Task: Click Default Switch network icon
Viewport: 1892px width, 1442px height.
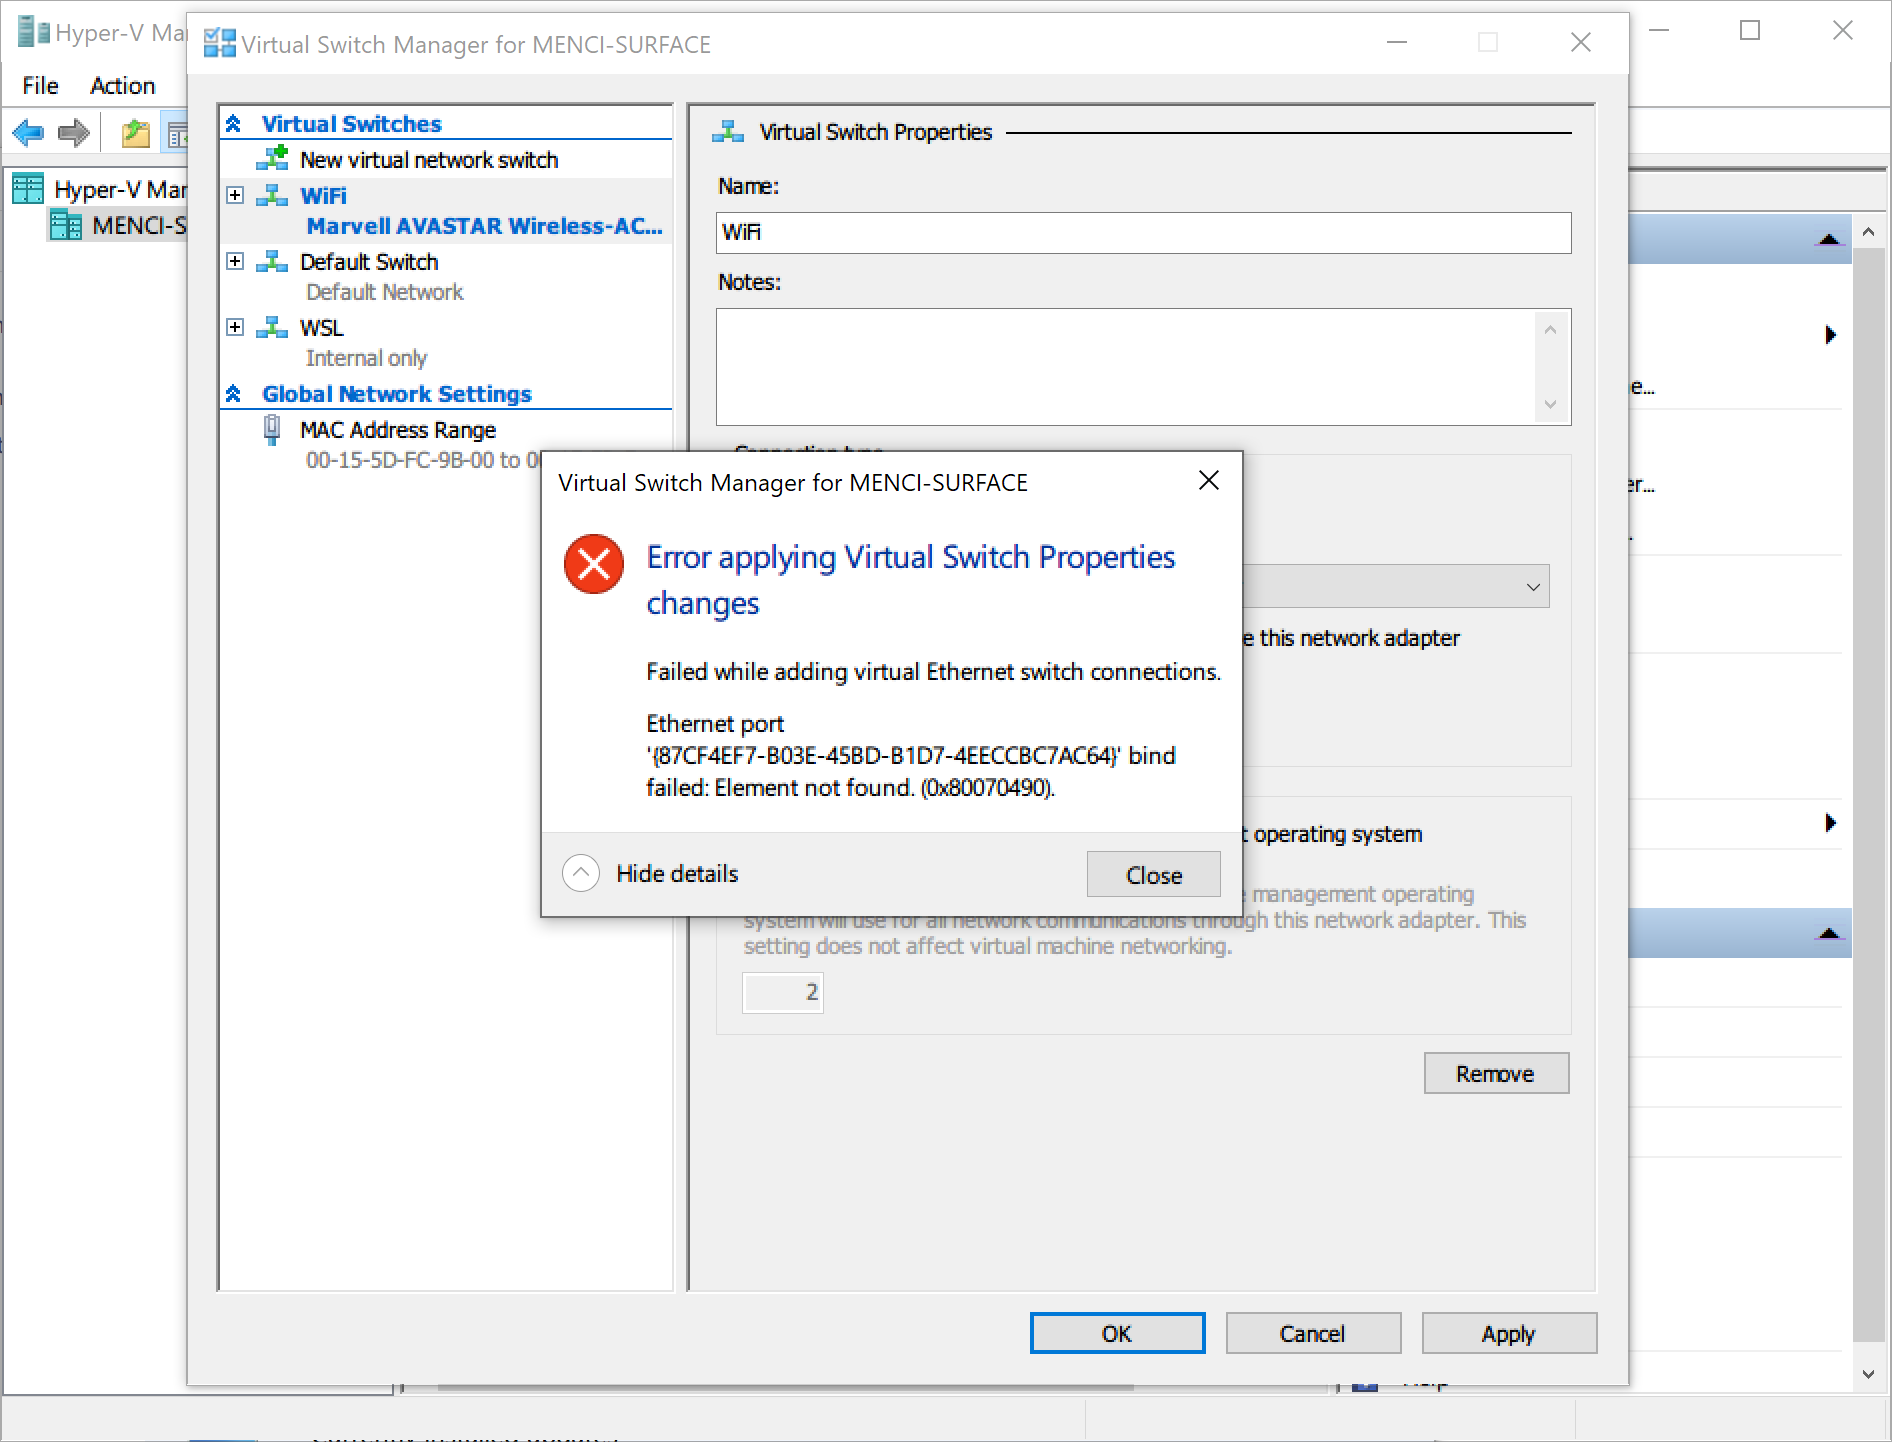Action: click(x=272, y=261)
